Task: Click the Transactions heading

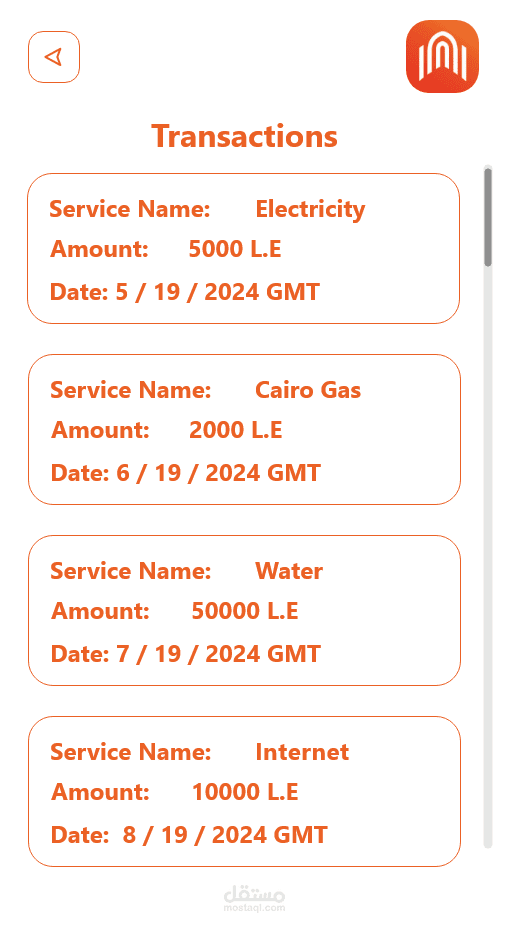Action: pyautogui.click(x=244, y=136)
